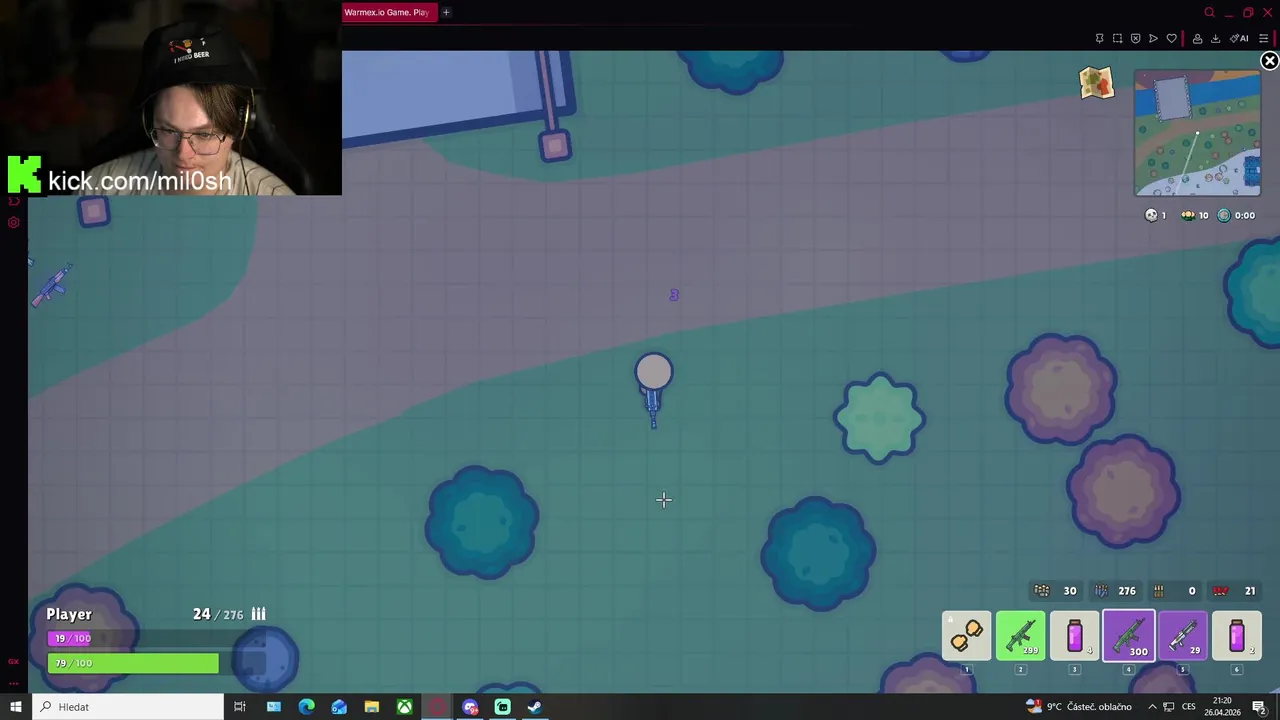Screen dimensions: 1280x720
Task: Click the players alive counter 10
Action: 1194,215
